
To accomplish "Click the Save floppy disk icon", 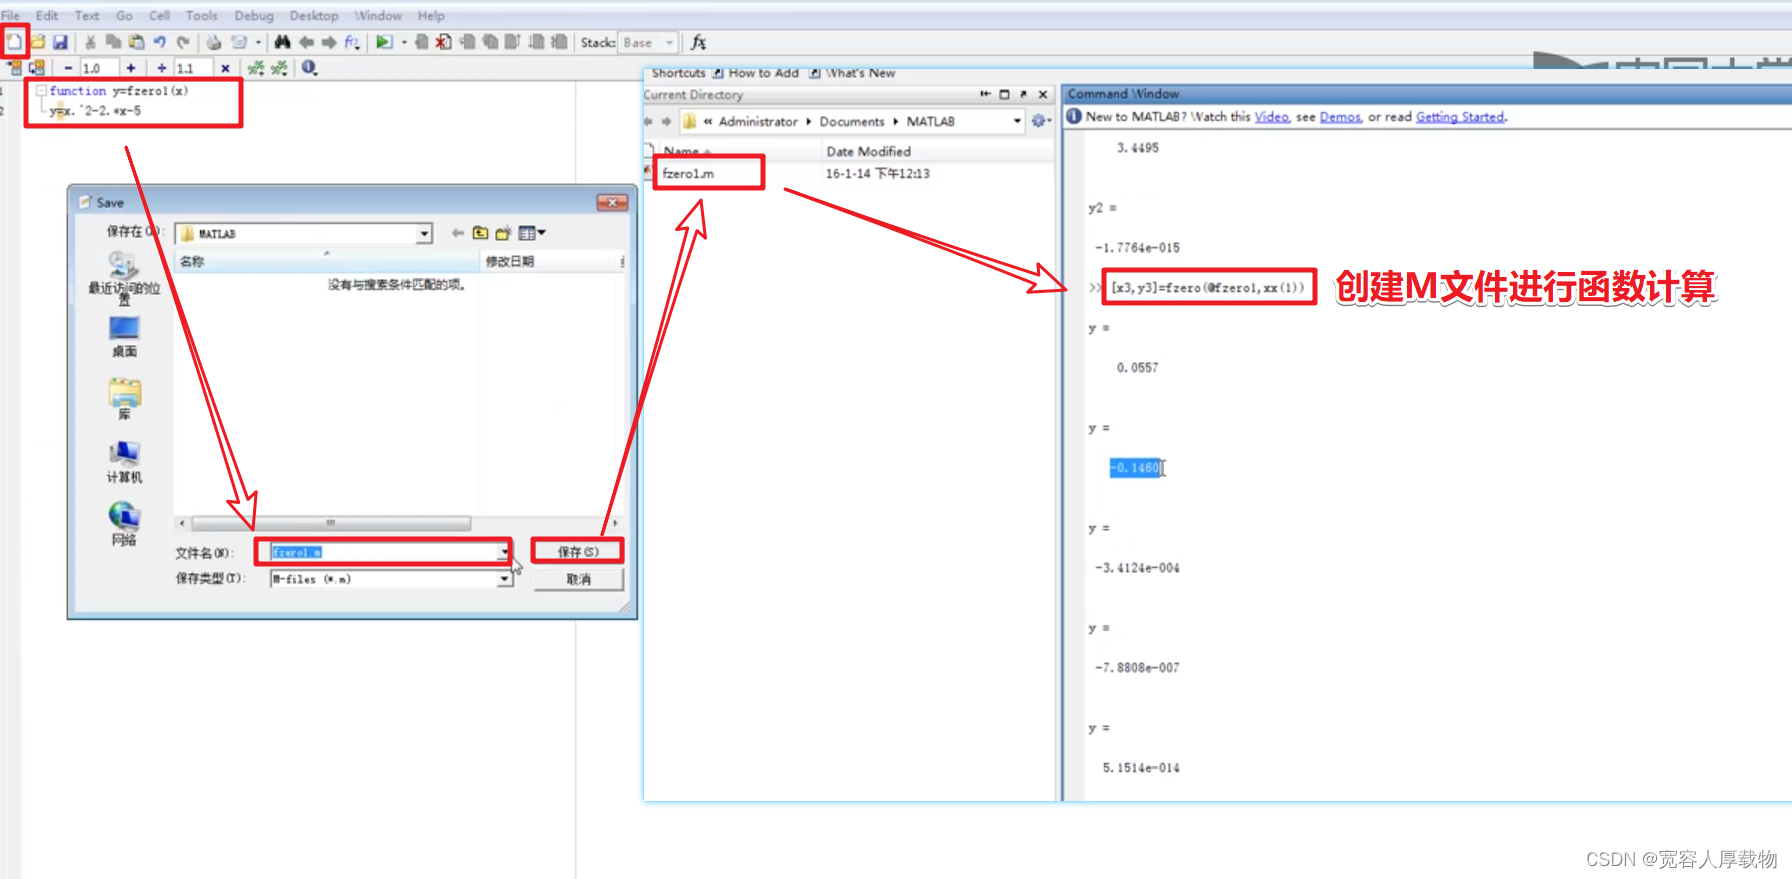I will [60, 42].
